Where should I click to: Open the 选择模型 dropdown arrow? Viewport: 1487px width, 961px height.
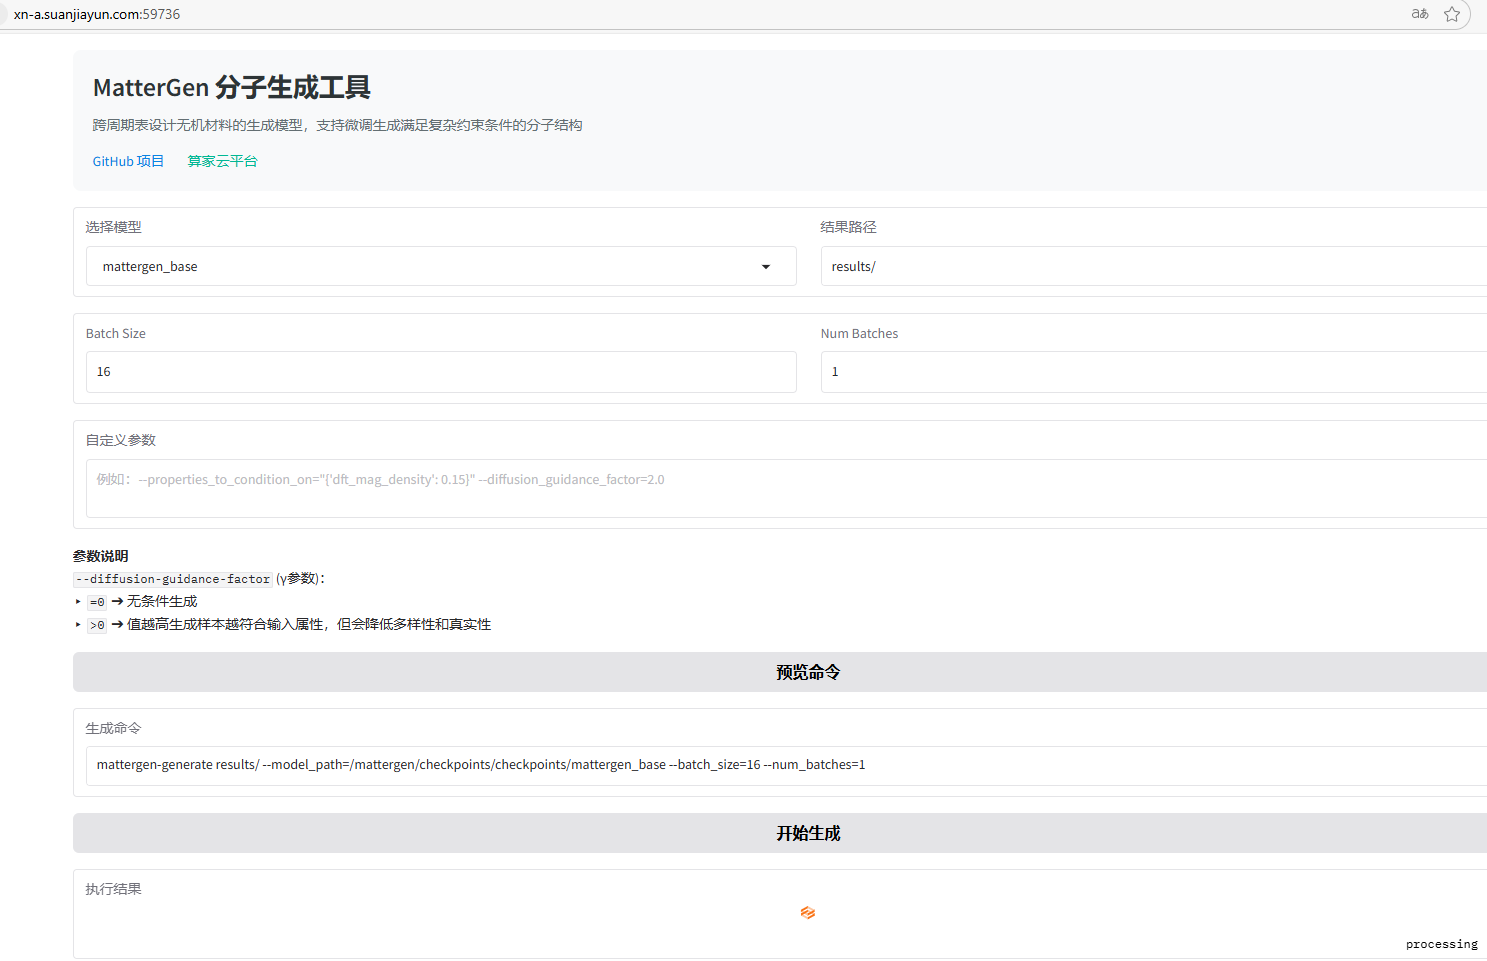[x=766, y=267]
